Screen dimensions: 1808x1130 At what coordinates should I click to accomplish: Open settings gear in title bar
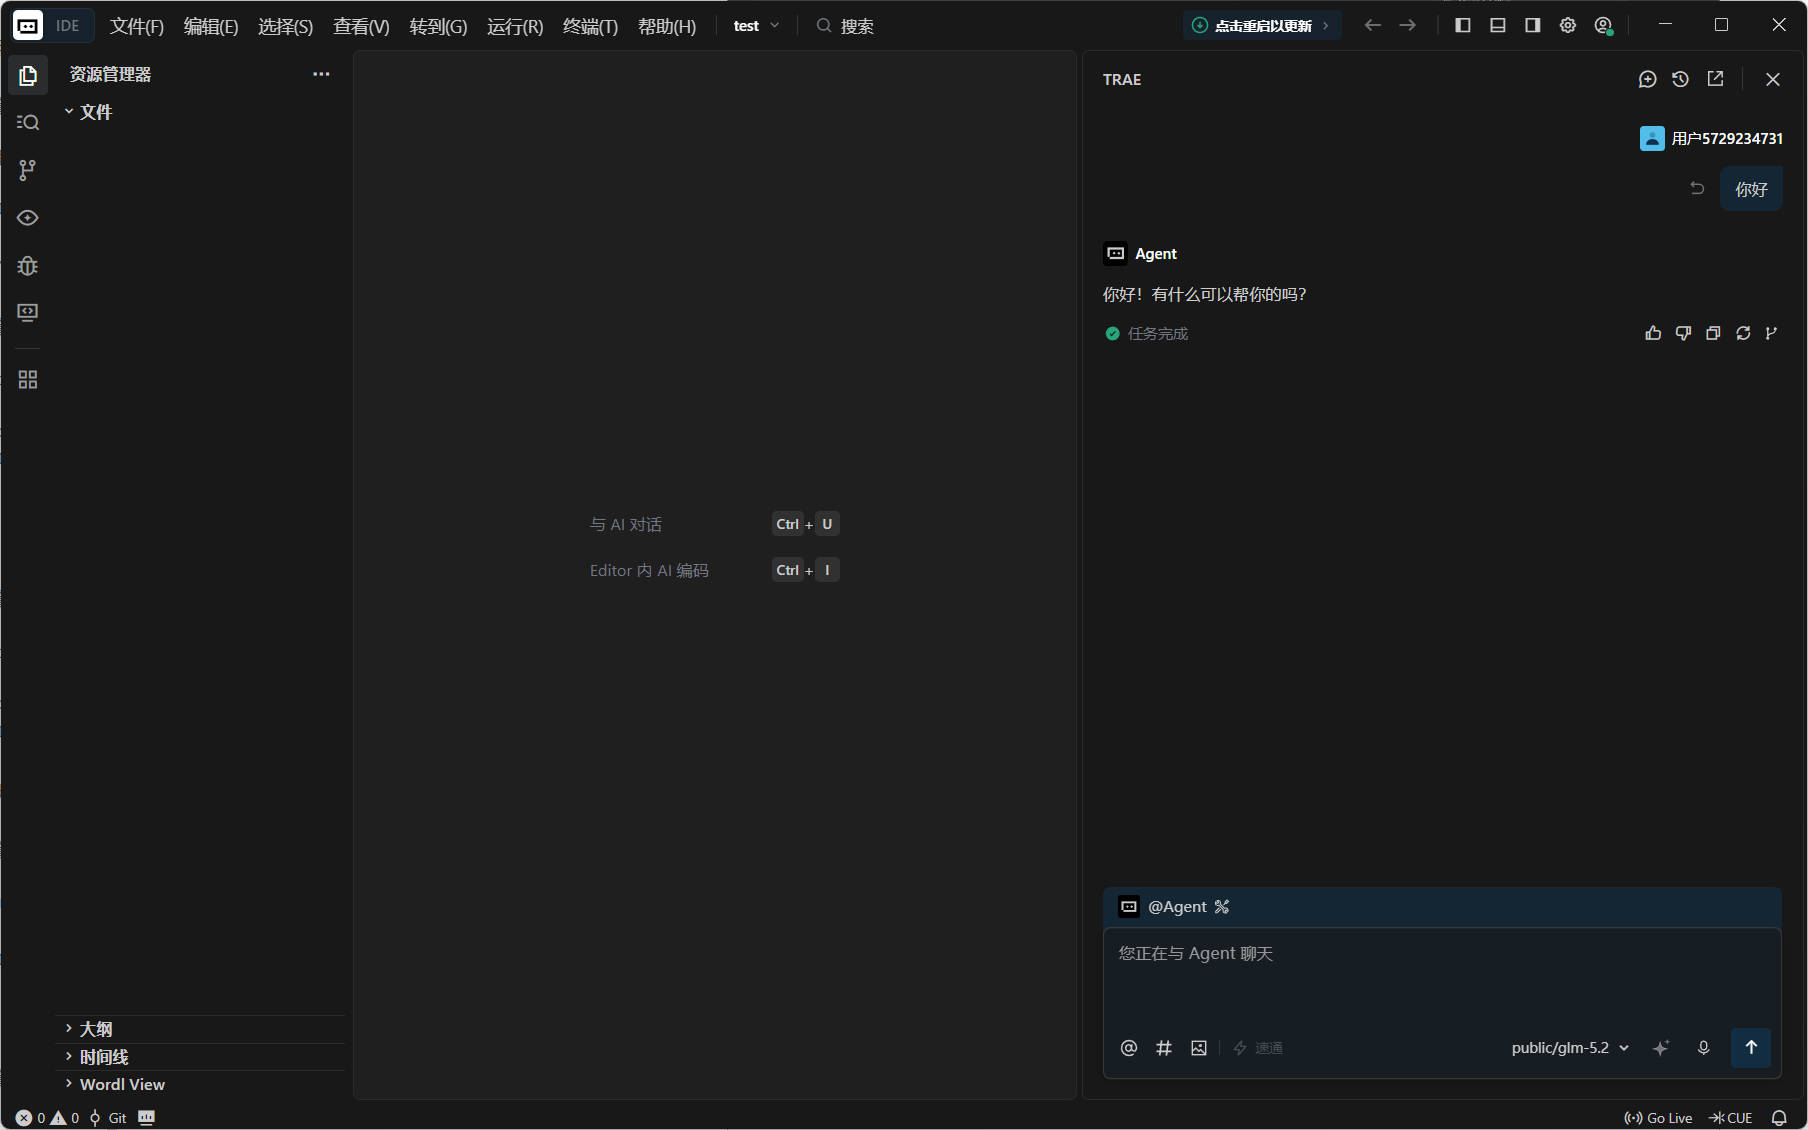pos(1568,26)
